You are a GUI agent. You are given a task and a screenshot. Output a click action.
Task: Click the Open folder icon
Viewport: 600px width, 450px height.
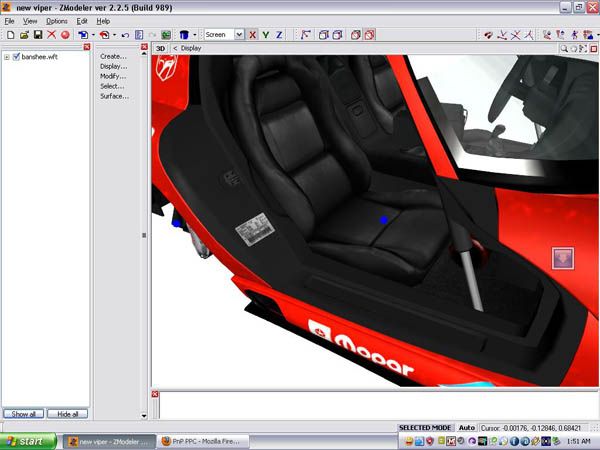pyautogui.click(x=24, y=34)
